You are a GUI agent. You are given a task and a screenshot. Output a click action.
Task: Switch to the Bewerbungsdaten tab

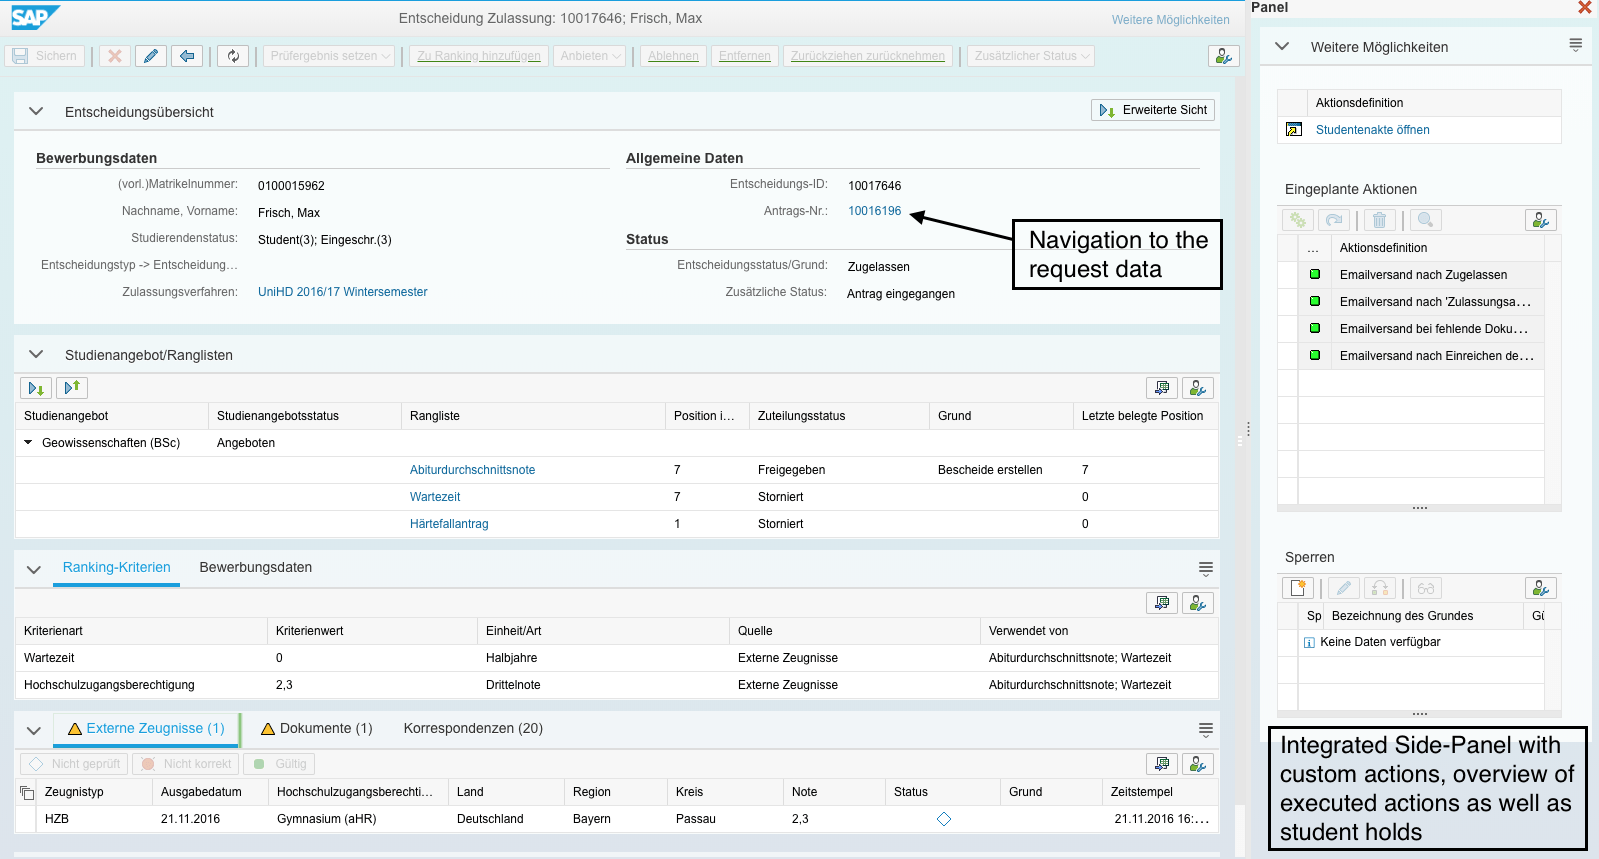pos(255,567)
